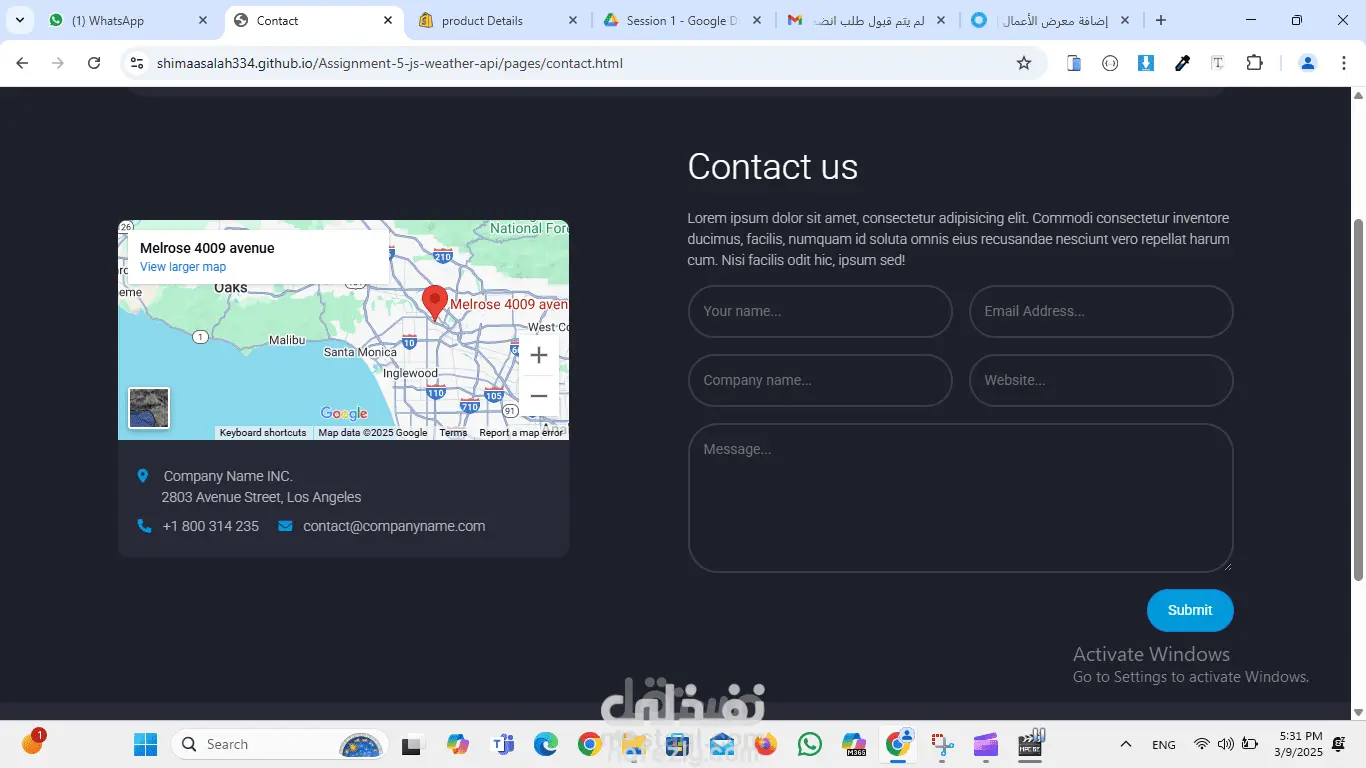1366x768 pixels.
Task: Click the phone icon beside the number
Action: (144, 526)
